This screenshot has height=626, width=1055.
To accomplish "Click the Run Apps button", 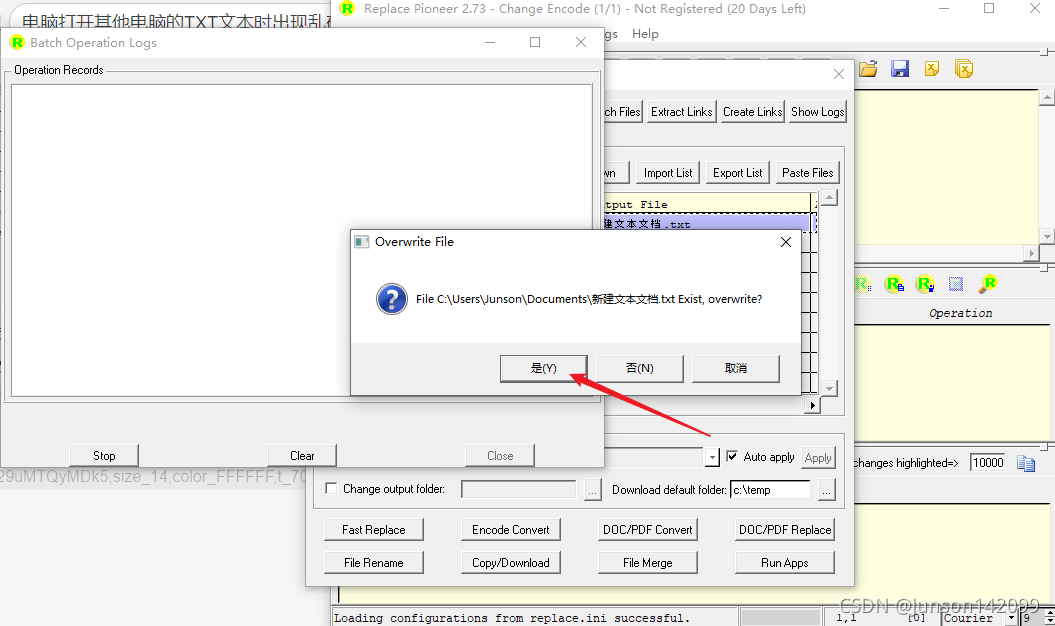I will tap(785, 563).
